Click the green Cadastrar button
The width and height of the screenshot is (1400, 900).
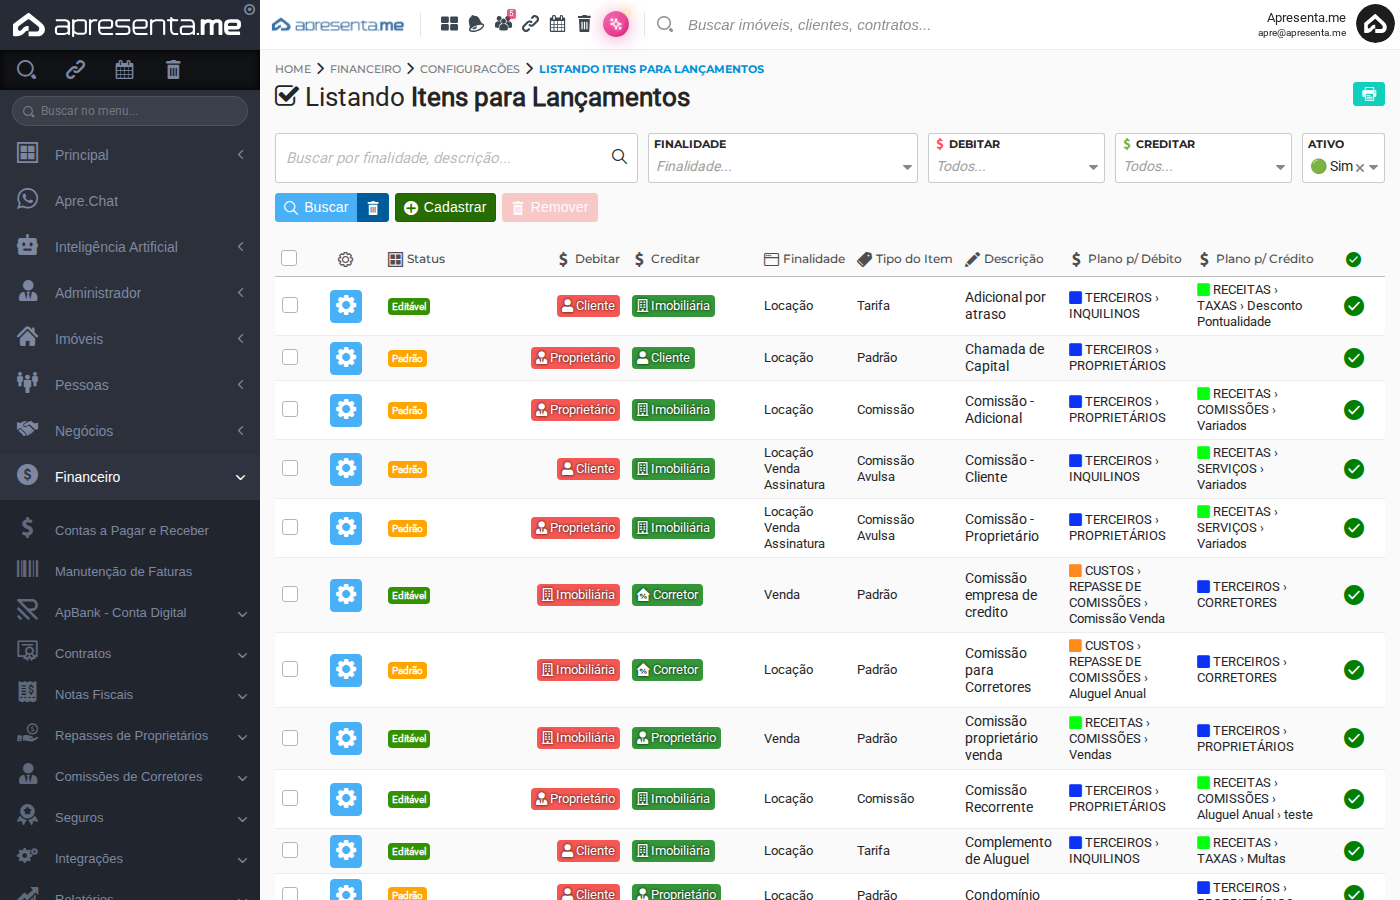point(445,208)
